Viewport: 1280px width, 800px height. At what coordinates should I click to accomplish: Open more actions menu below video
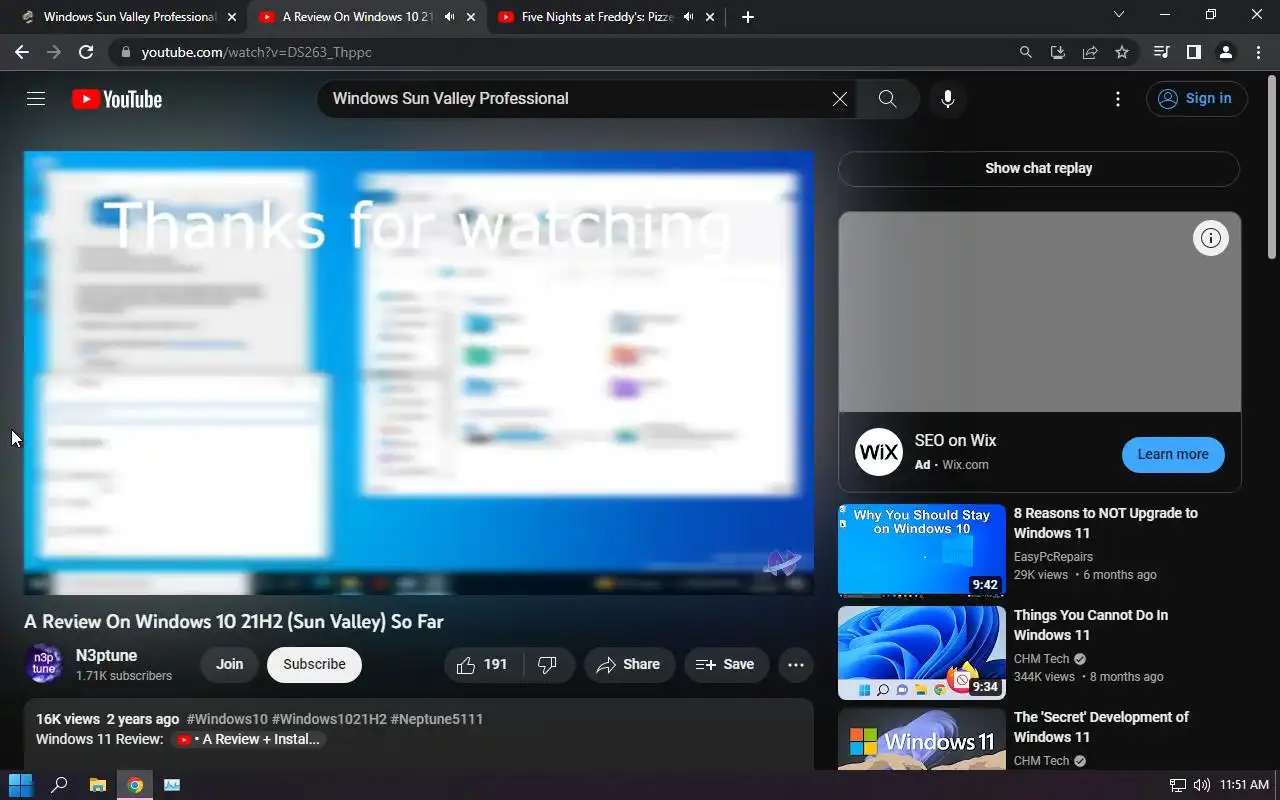coord(796,665)
